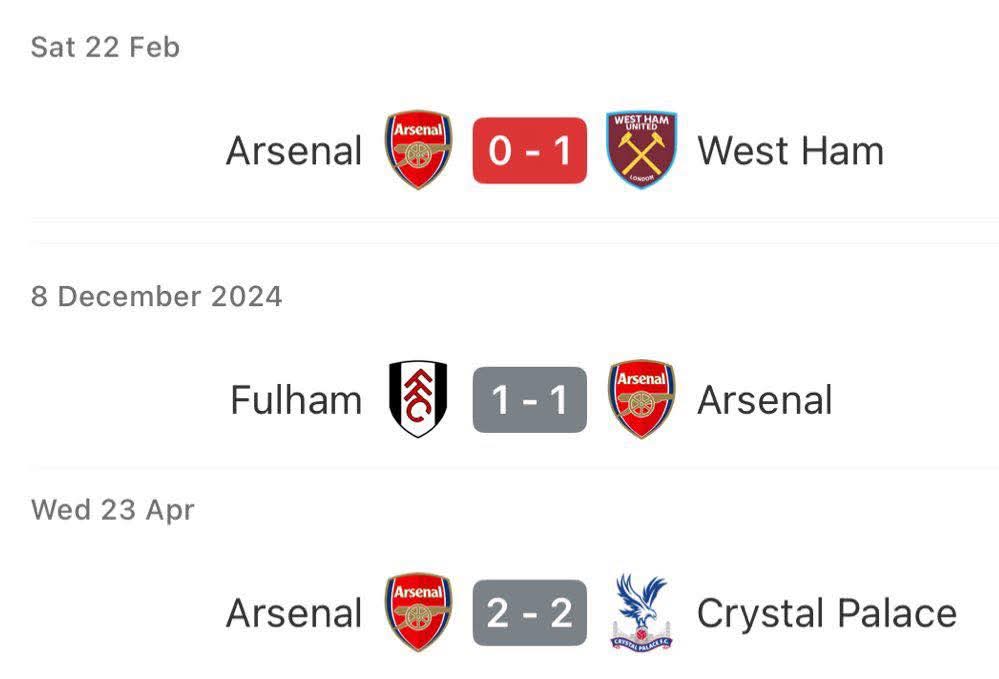Click the Crystal Palace eagle crest
The height and width of the screenshot is (679, 999).
pos(641,613)
